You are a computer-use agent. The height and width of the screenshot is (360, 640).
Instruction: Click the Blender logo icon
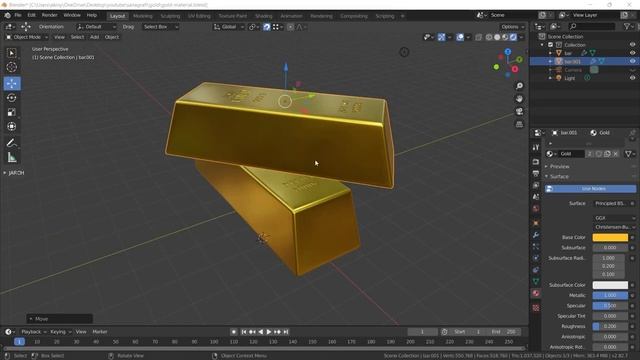7,16
